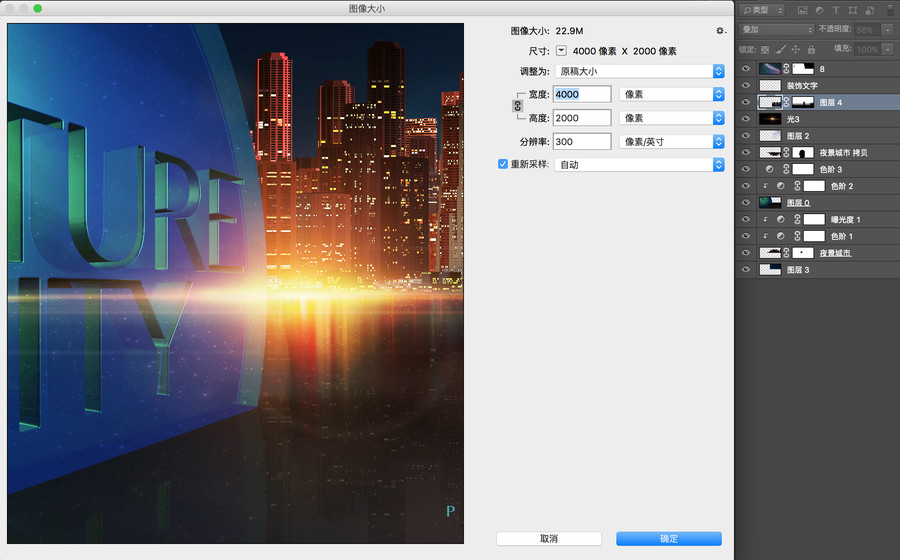Viewport: 900px width, 560px height.
Task: Toggle the width-height constrain link icon
Action: point(518,106)
